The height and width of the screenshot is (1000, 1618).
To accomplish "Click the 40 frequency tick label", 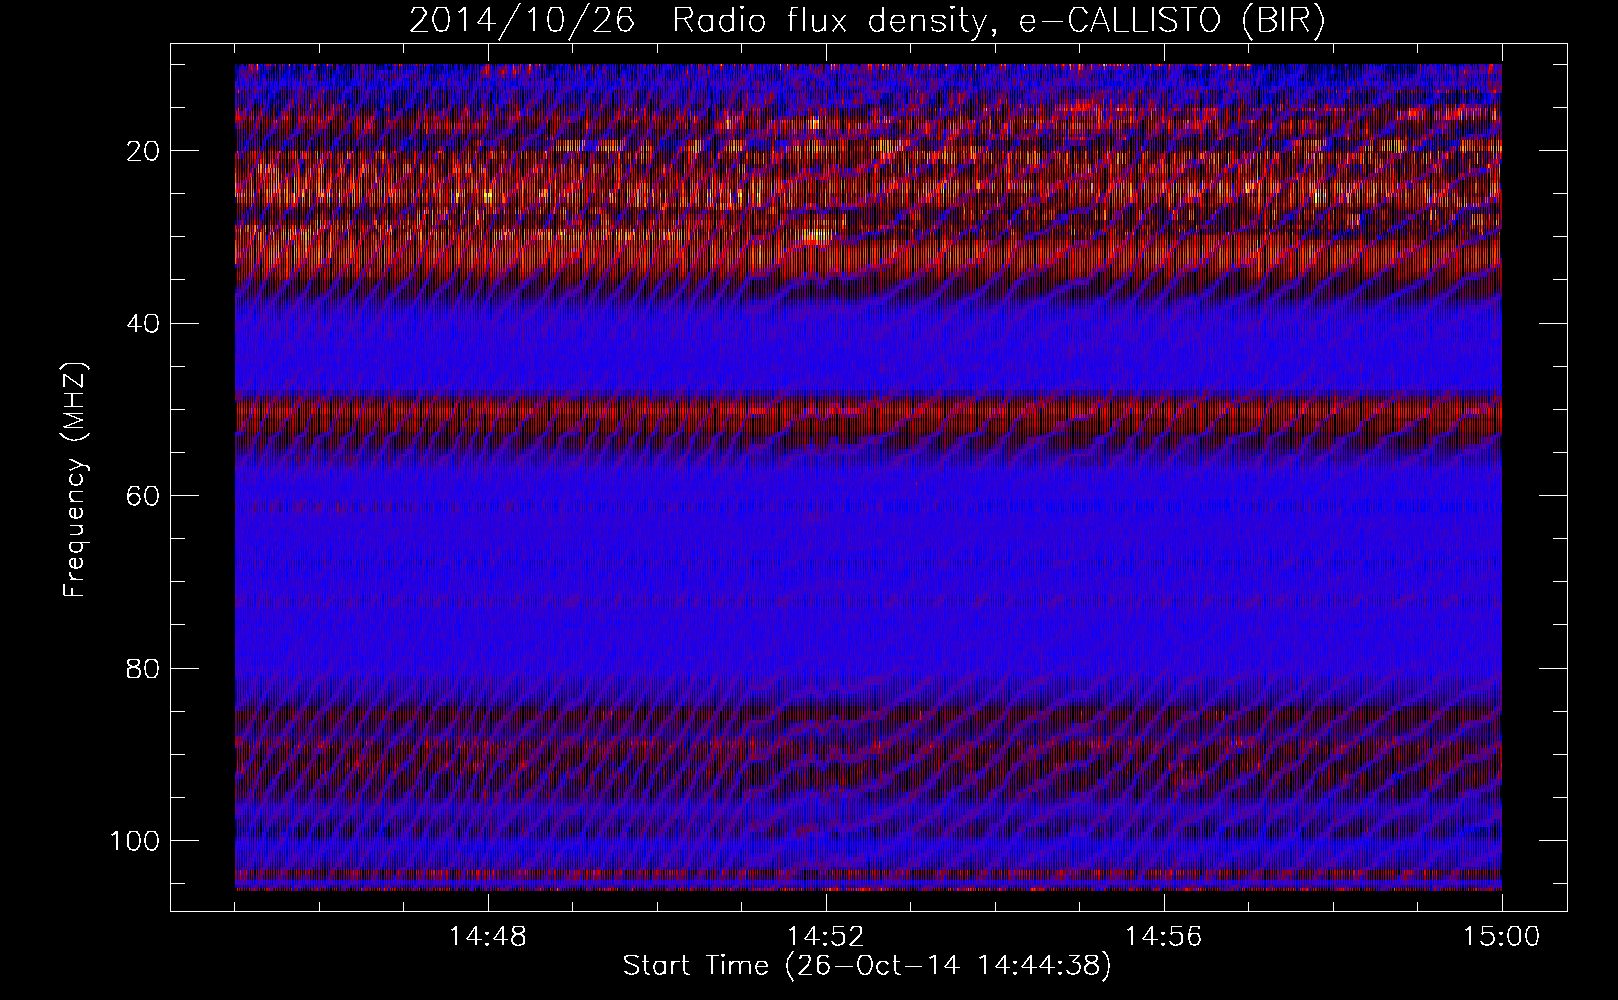I will pyautogui.click(x=144, y=324).
